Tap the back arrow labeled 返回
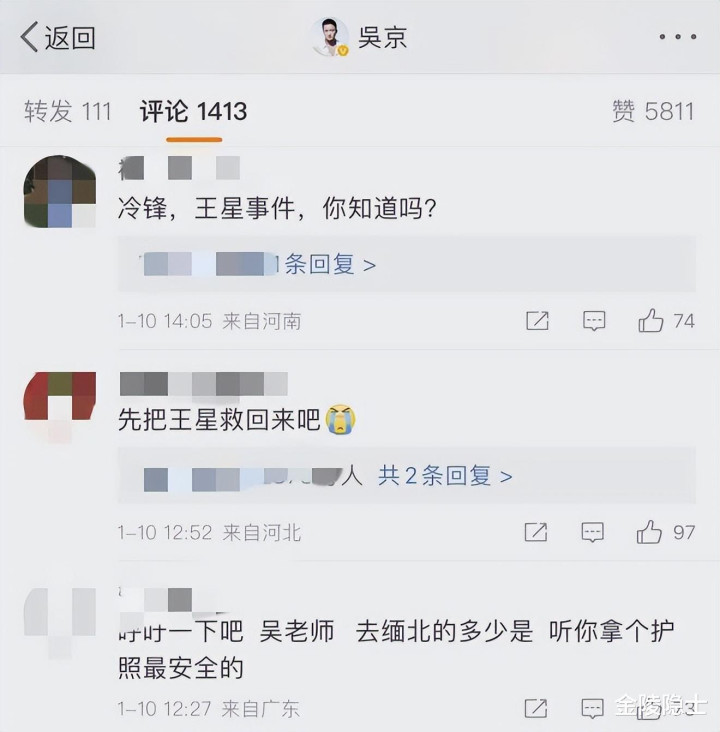Viewport: 720px width, 732px height. click(x=58, y=37)
